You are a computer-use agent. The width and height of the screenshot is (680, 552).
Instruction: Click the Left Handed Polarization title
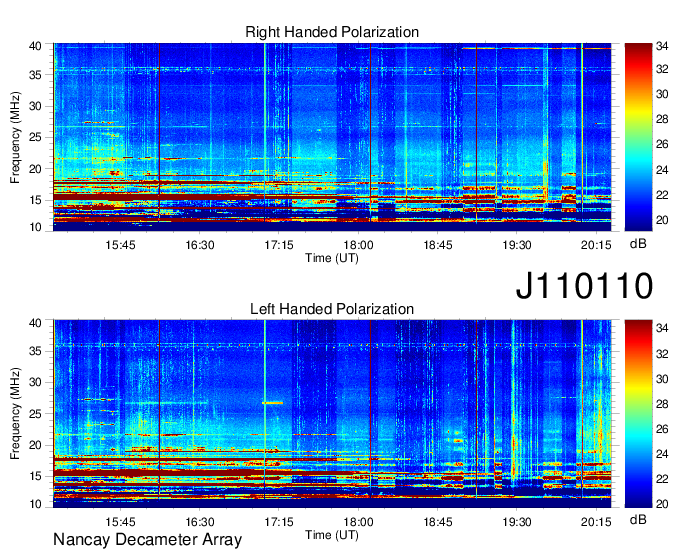click(332, 309)
